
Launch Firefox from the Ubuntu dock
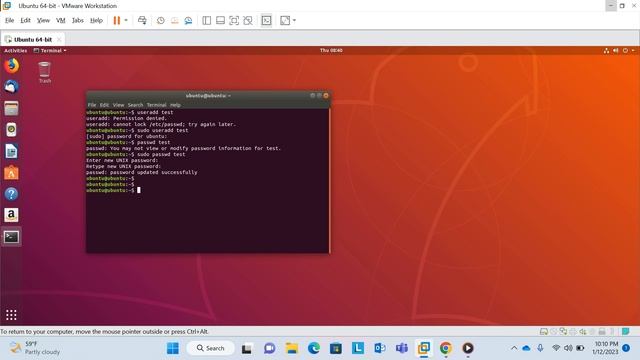(x=11, y=66)
